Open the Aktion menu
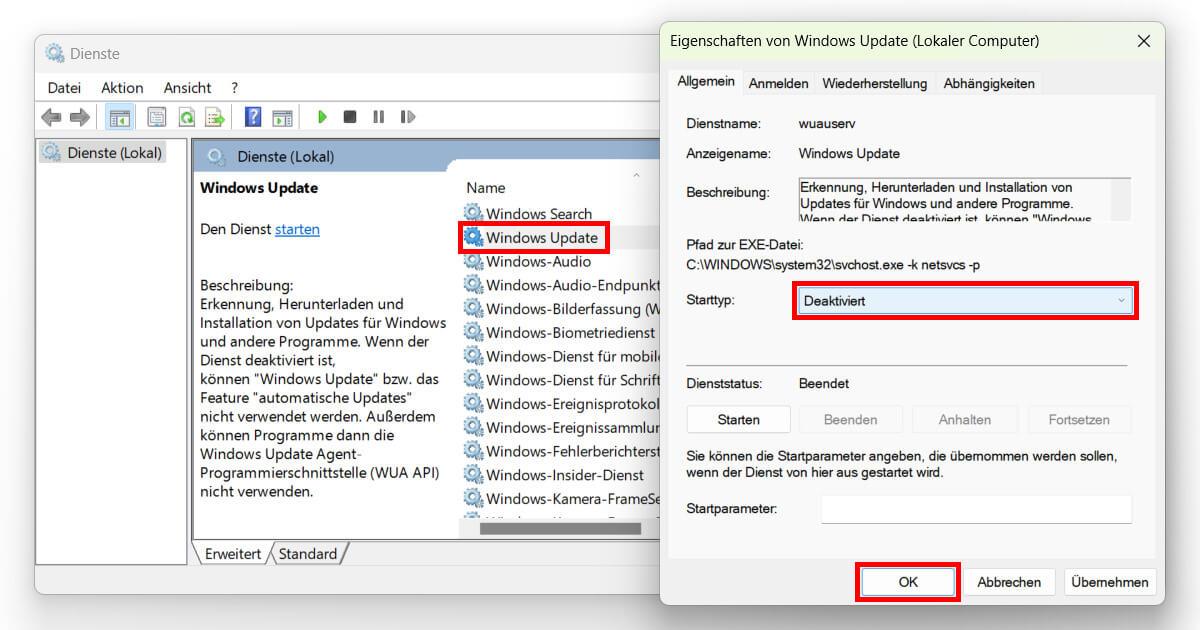 coord(121,88)
